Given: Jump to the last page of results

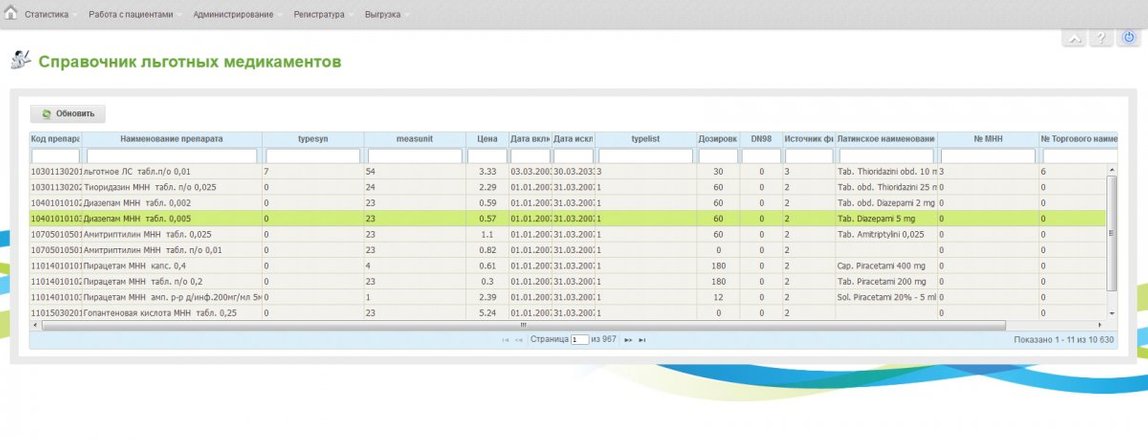Looking at the screenshot, I should click(642, 341).
